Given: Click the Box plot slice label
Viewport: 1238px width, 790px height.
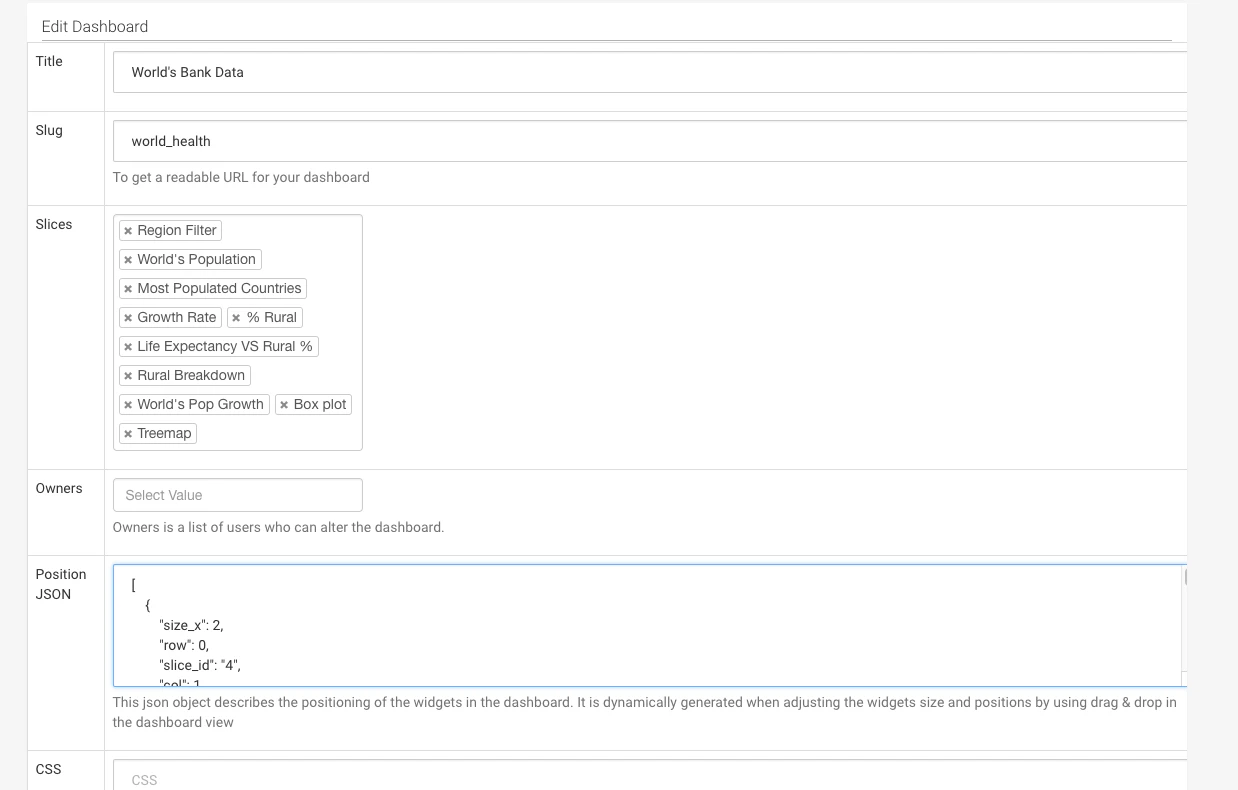Looking at the screenshot, I should 320,404.
